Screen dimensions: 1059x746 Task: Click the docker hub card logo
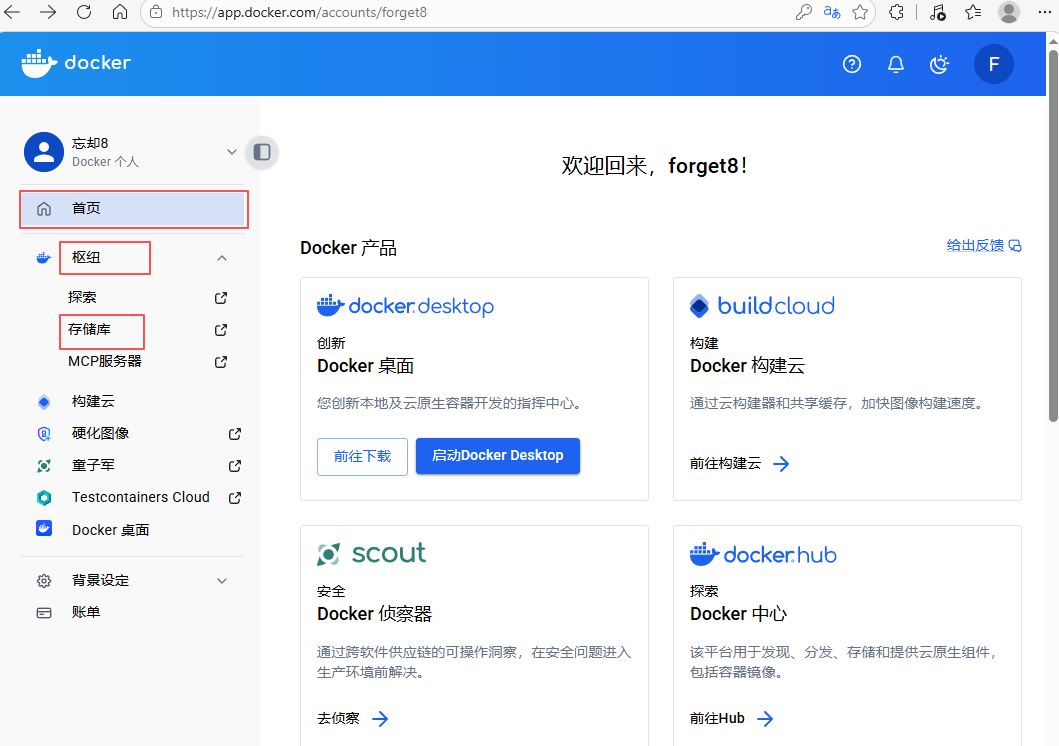[763, 554]
